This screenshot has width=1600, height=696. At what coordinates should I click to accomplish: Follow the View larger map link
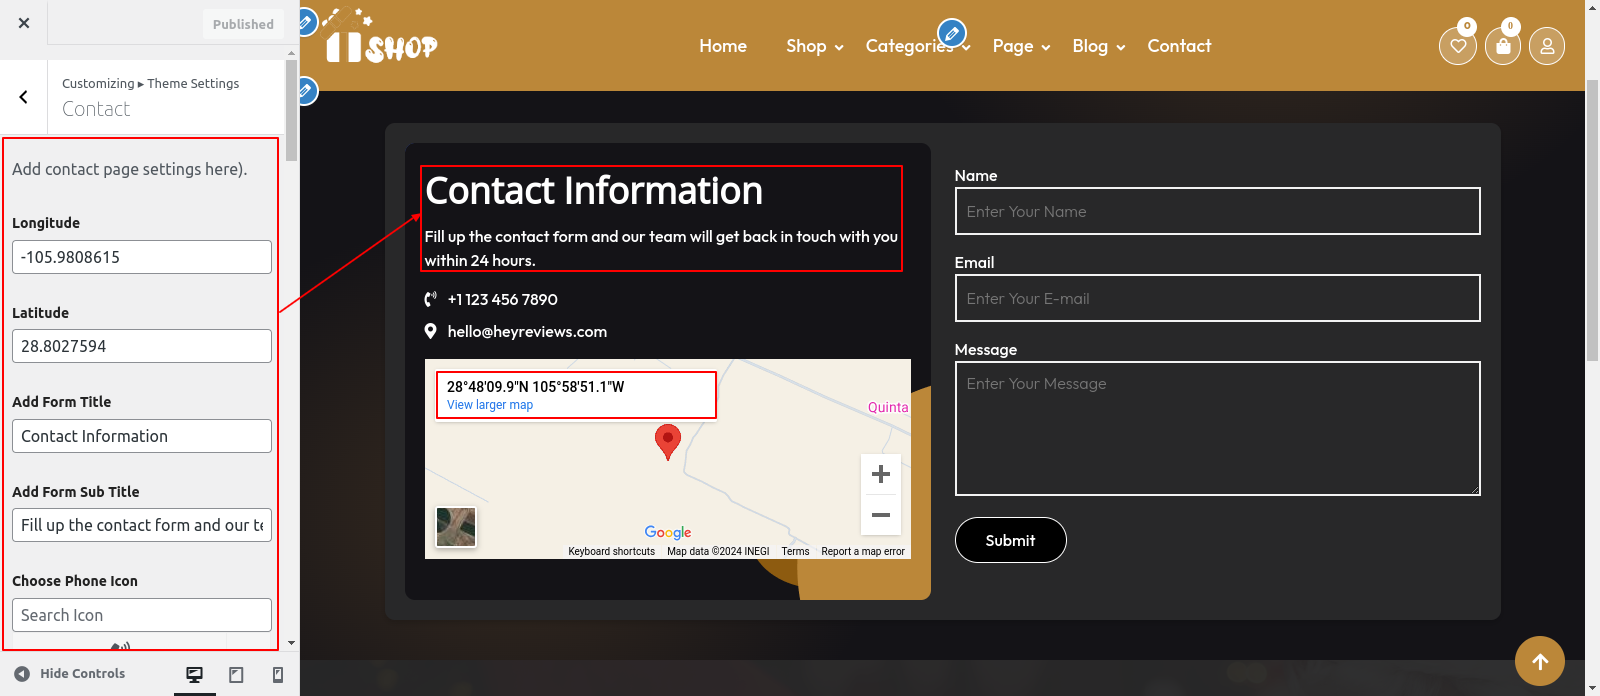pos(490,405)
